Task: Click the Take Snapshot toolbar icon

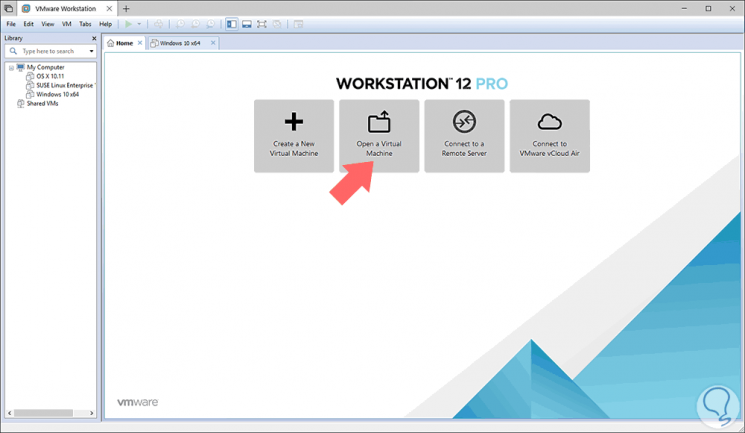Action: click(181, 24)
